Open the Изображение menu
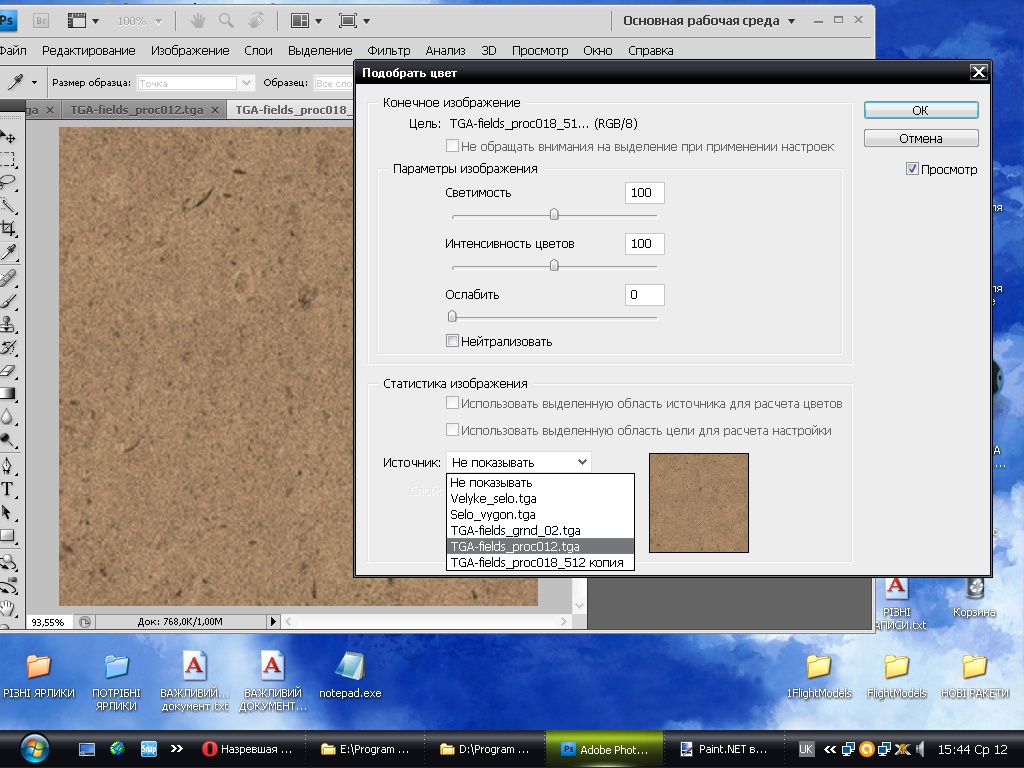 point(190,50)
